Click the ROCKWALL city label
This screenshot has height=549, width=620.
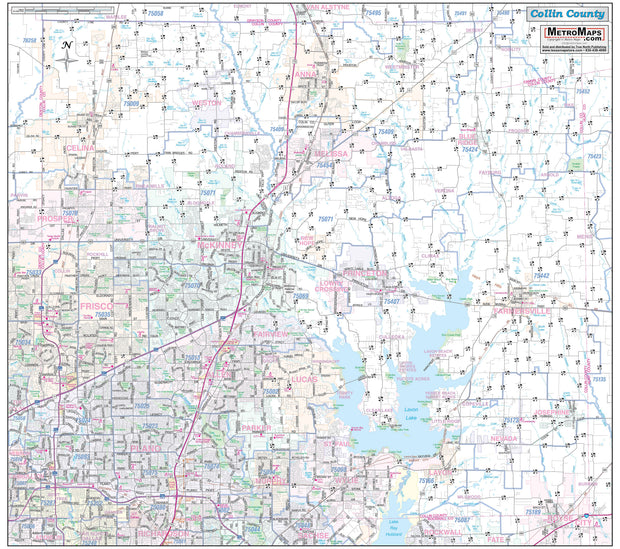tap(443, 532)
